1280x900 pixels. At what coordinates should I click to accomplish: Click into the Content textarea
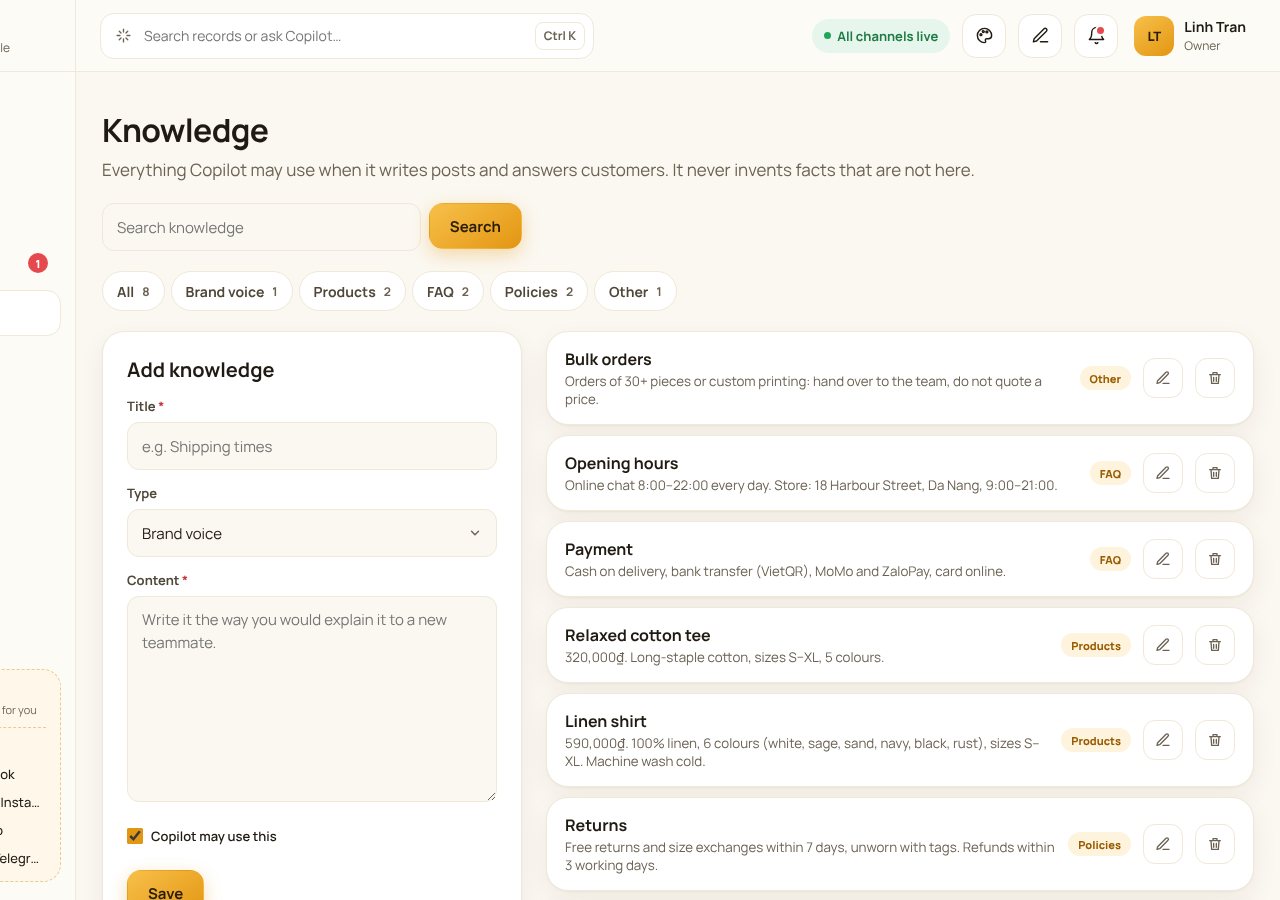(x=312, y=699)
